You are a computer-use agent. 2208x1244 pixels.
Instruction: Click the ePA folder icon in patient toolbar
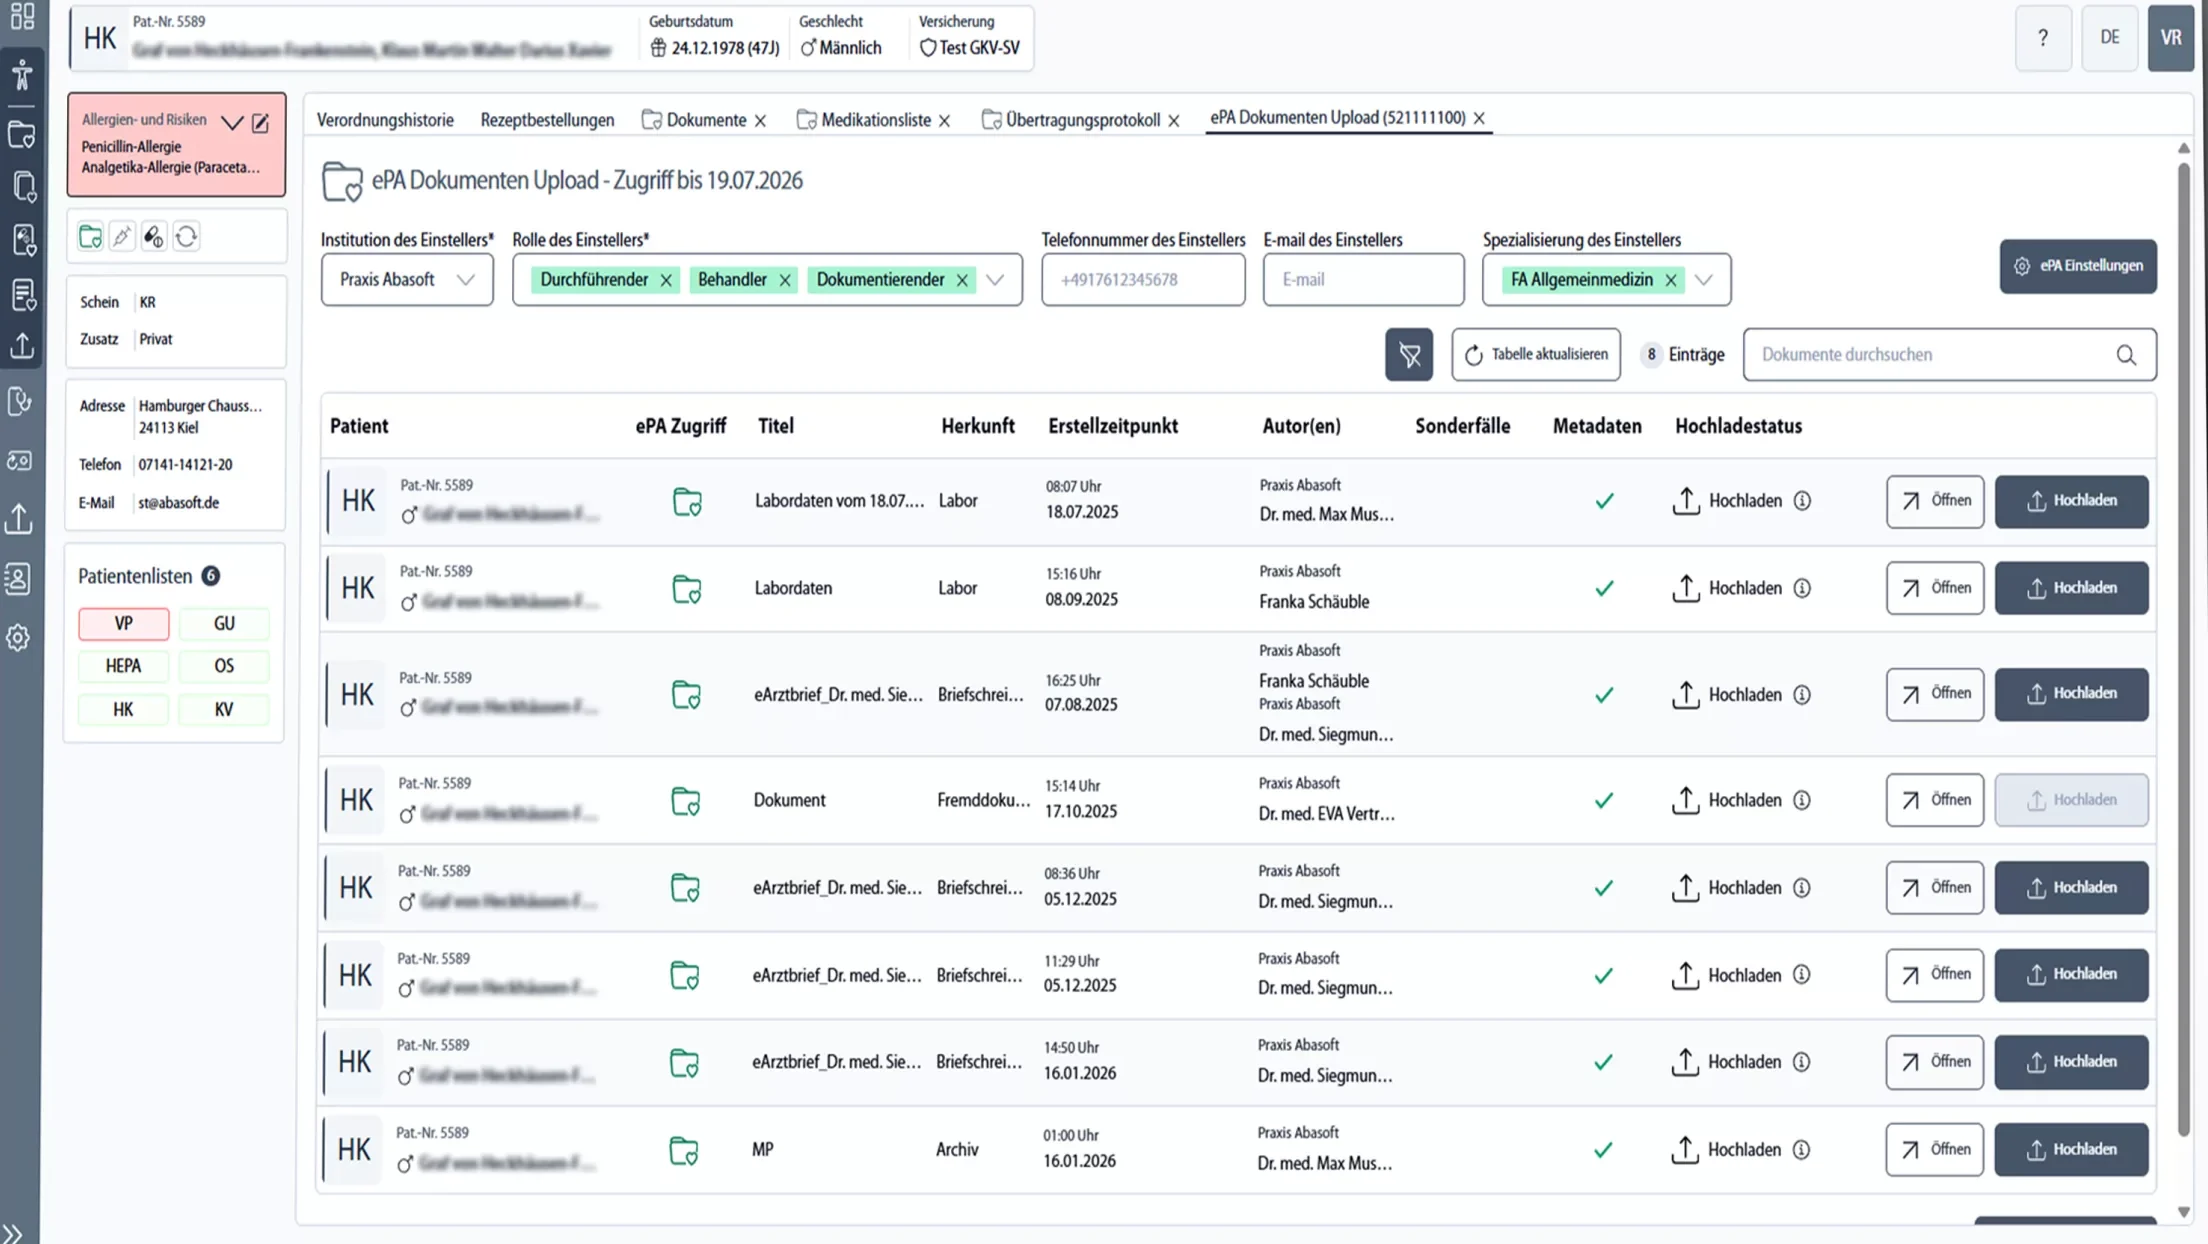[90, 236]
